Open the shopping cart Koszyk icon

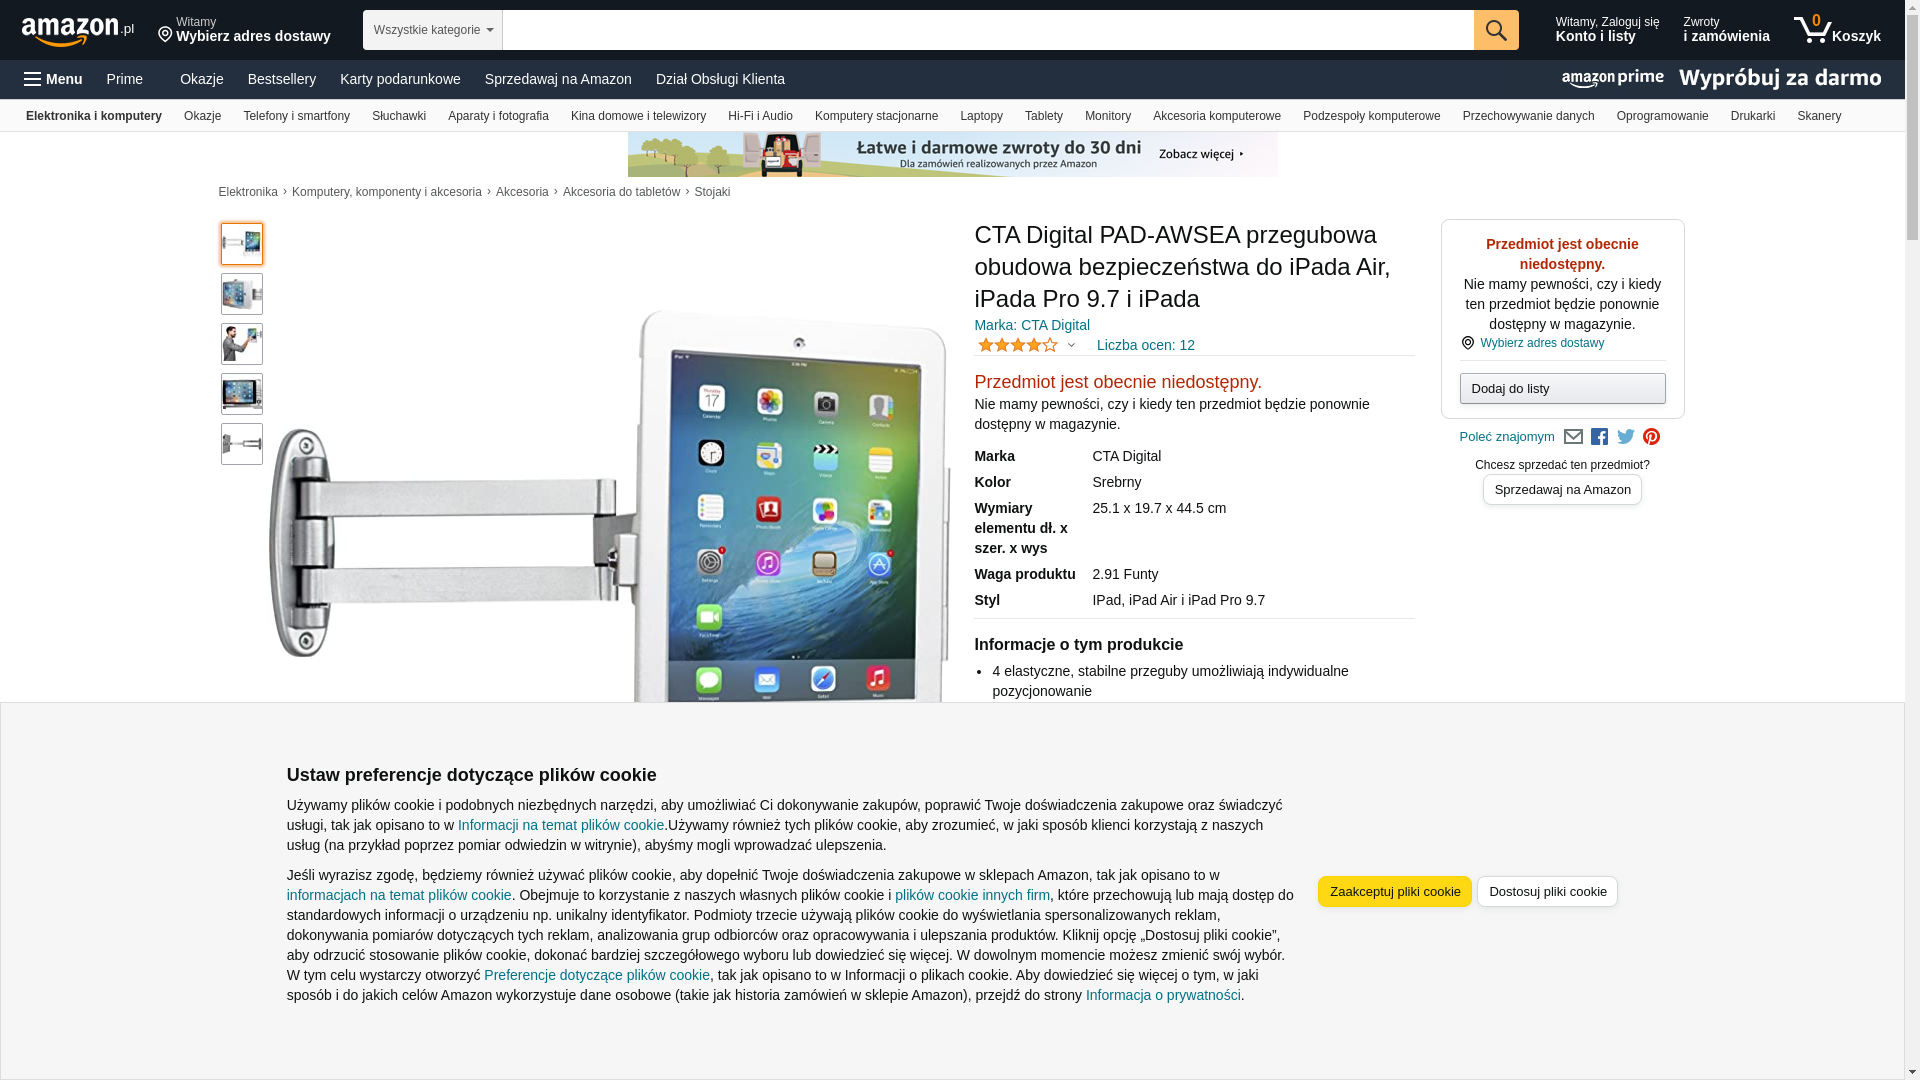[x=1837, y=30]
